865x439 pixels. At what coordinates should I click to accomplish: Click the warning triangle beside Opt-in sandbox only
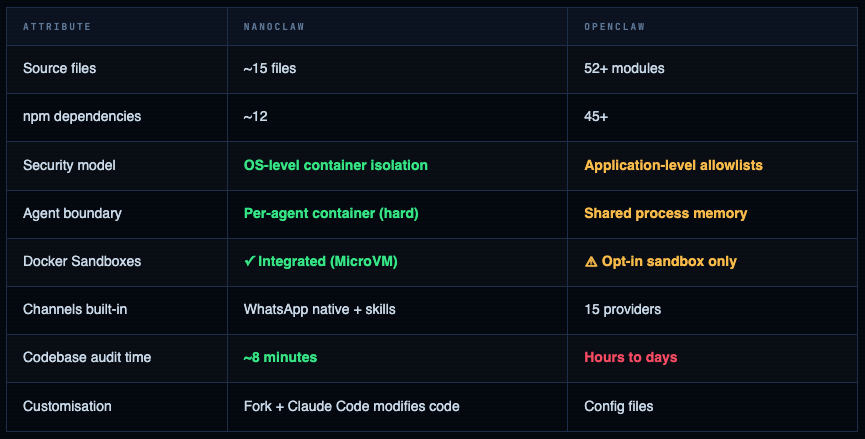coord(591,261)
